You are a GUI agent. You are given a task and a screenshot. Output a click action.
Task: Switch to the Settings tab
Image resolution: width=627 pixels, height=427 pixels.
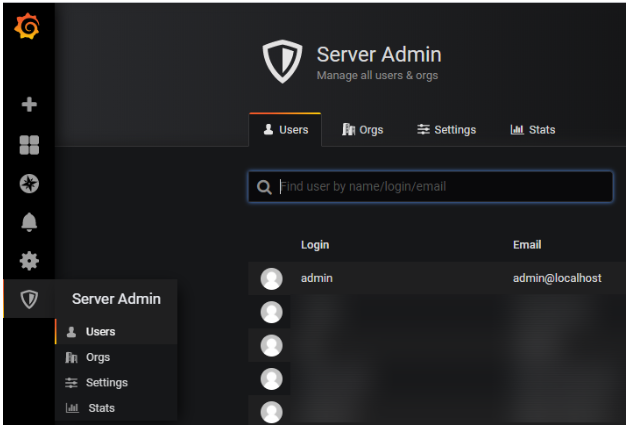click(446, 130)
